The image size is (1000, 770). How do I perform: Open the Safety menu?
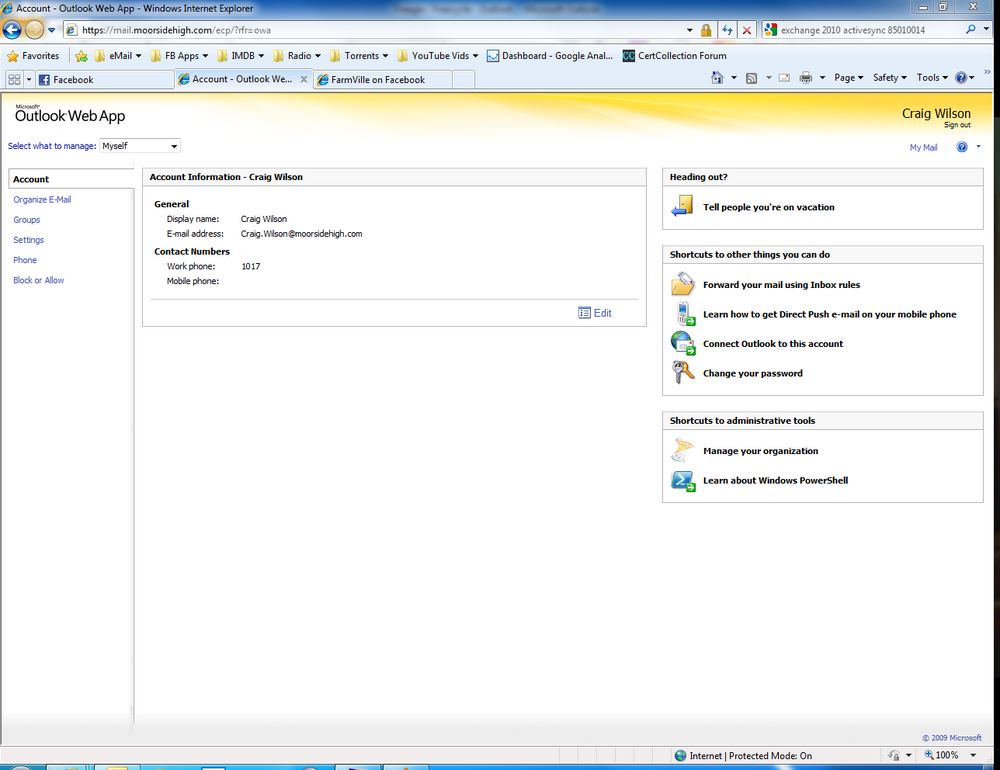(890, 78)
